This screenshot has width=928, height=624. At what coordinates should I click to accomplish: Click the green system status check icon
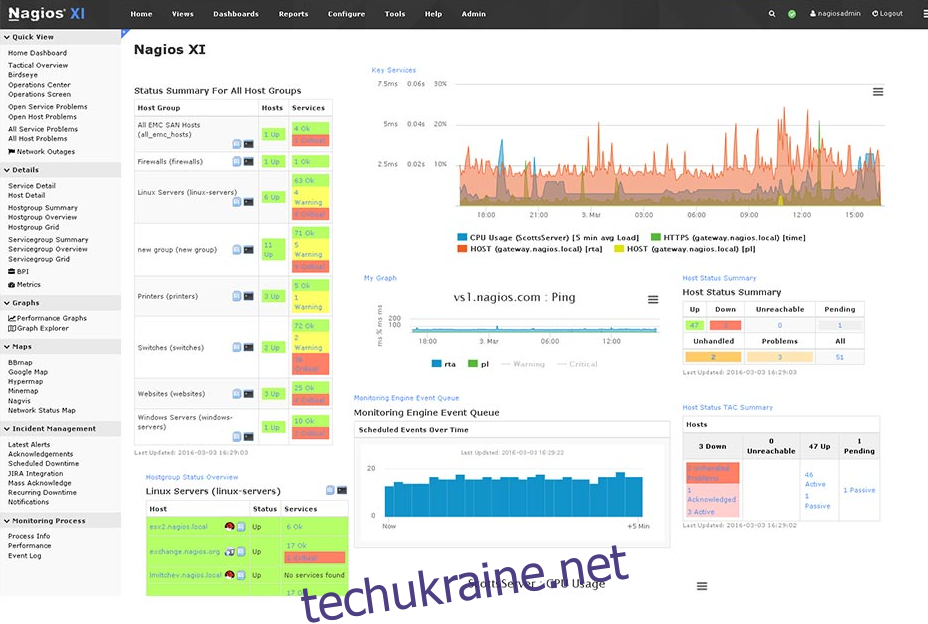[x=792, y=14]
